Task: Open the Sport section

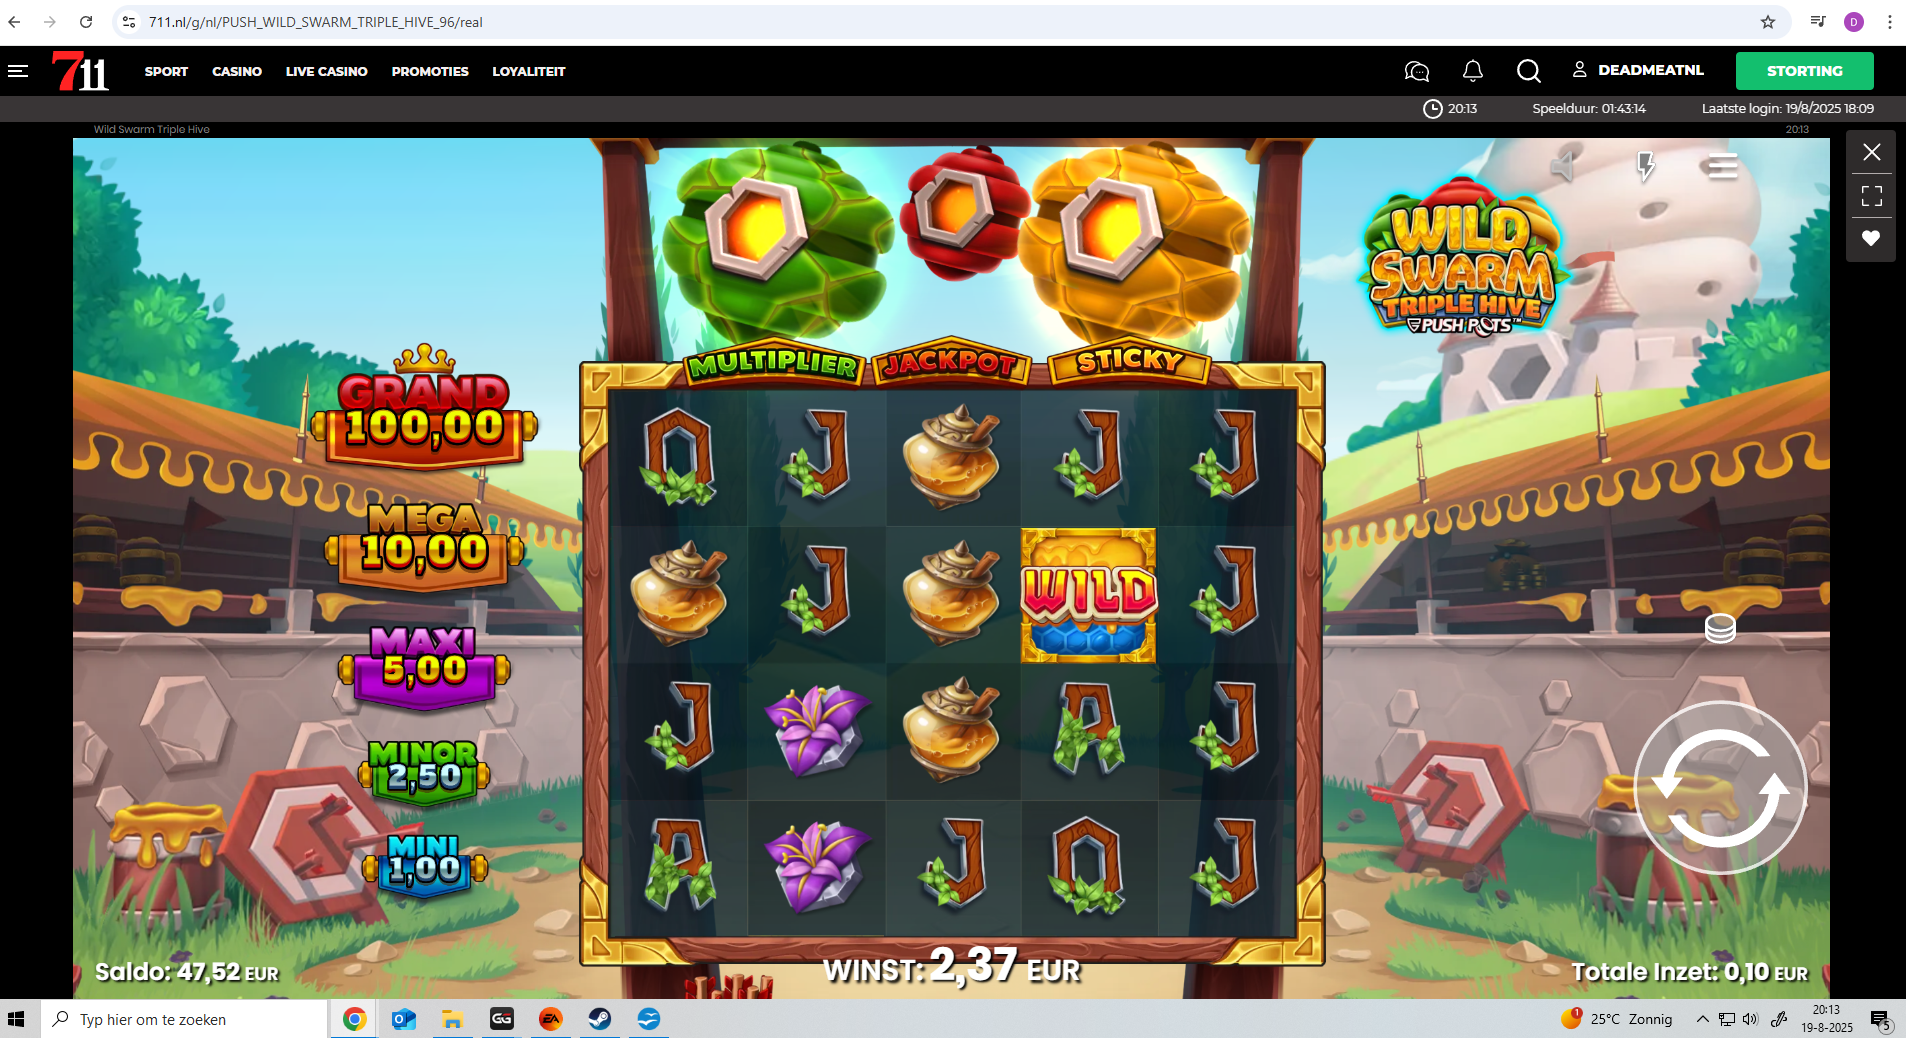Action: tap(166, 71)
